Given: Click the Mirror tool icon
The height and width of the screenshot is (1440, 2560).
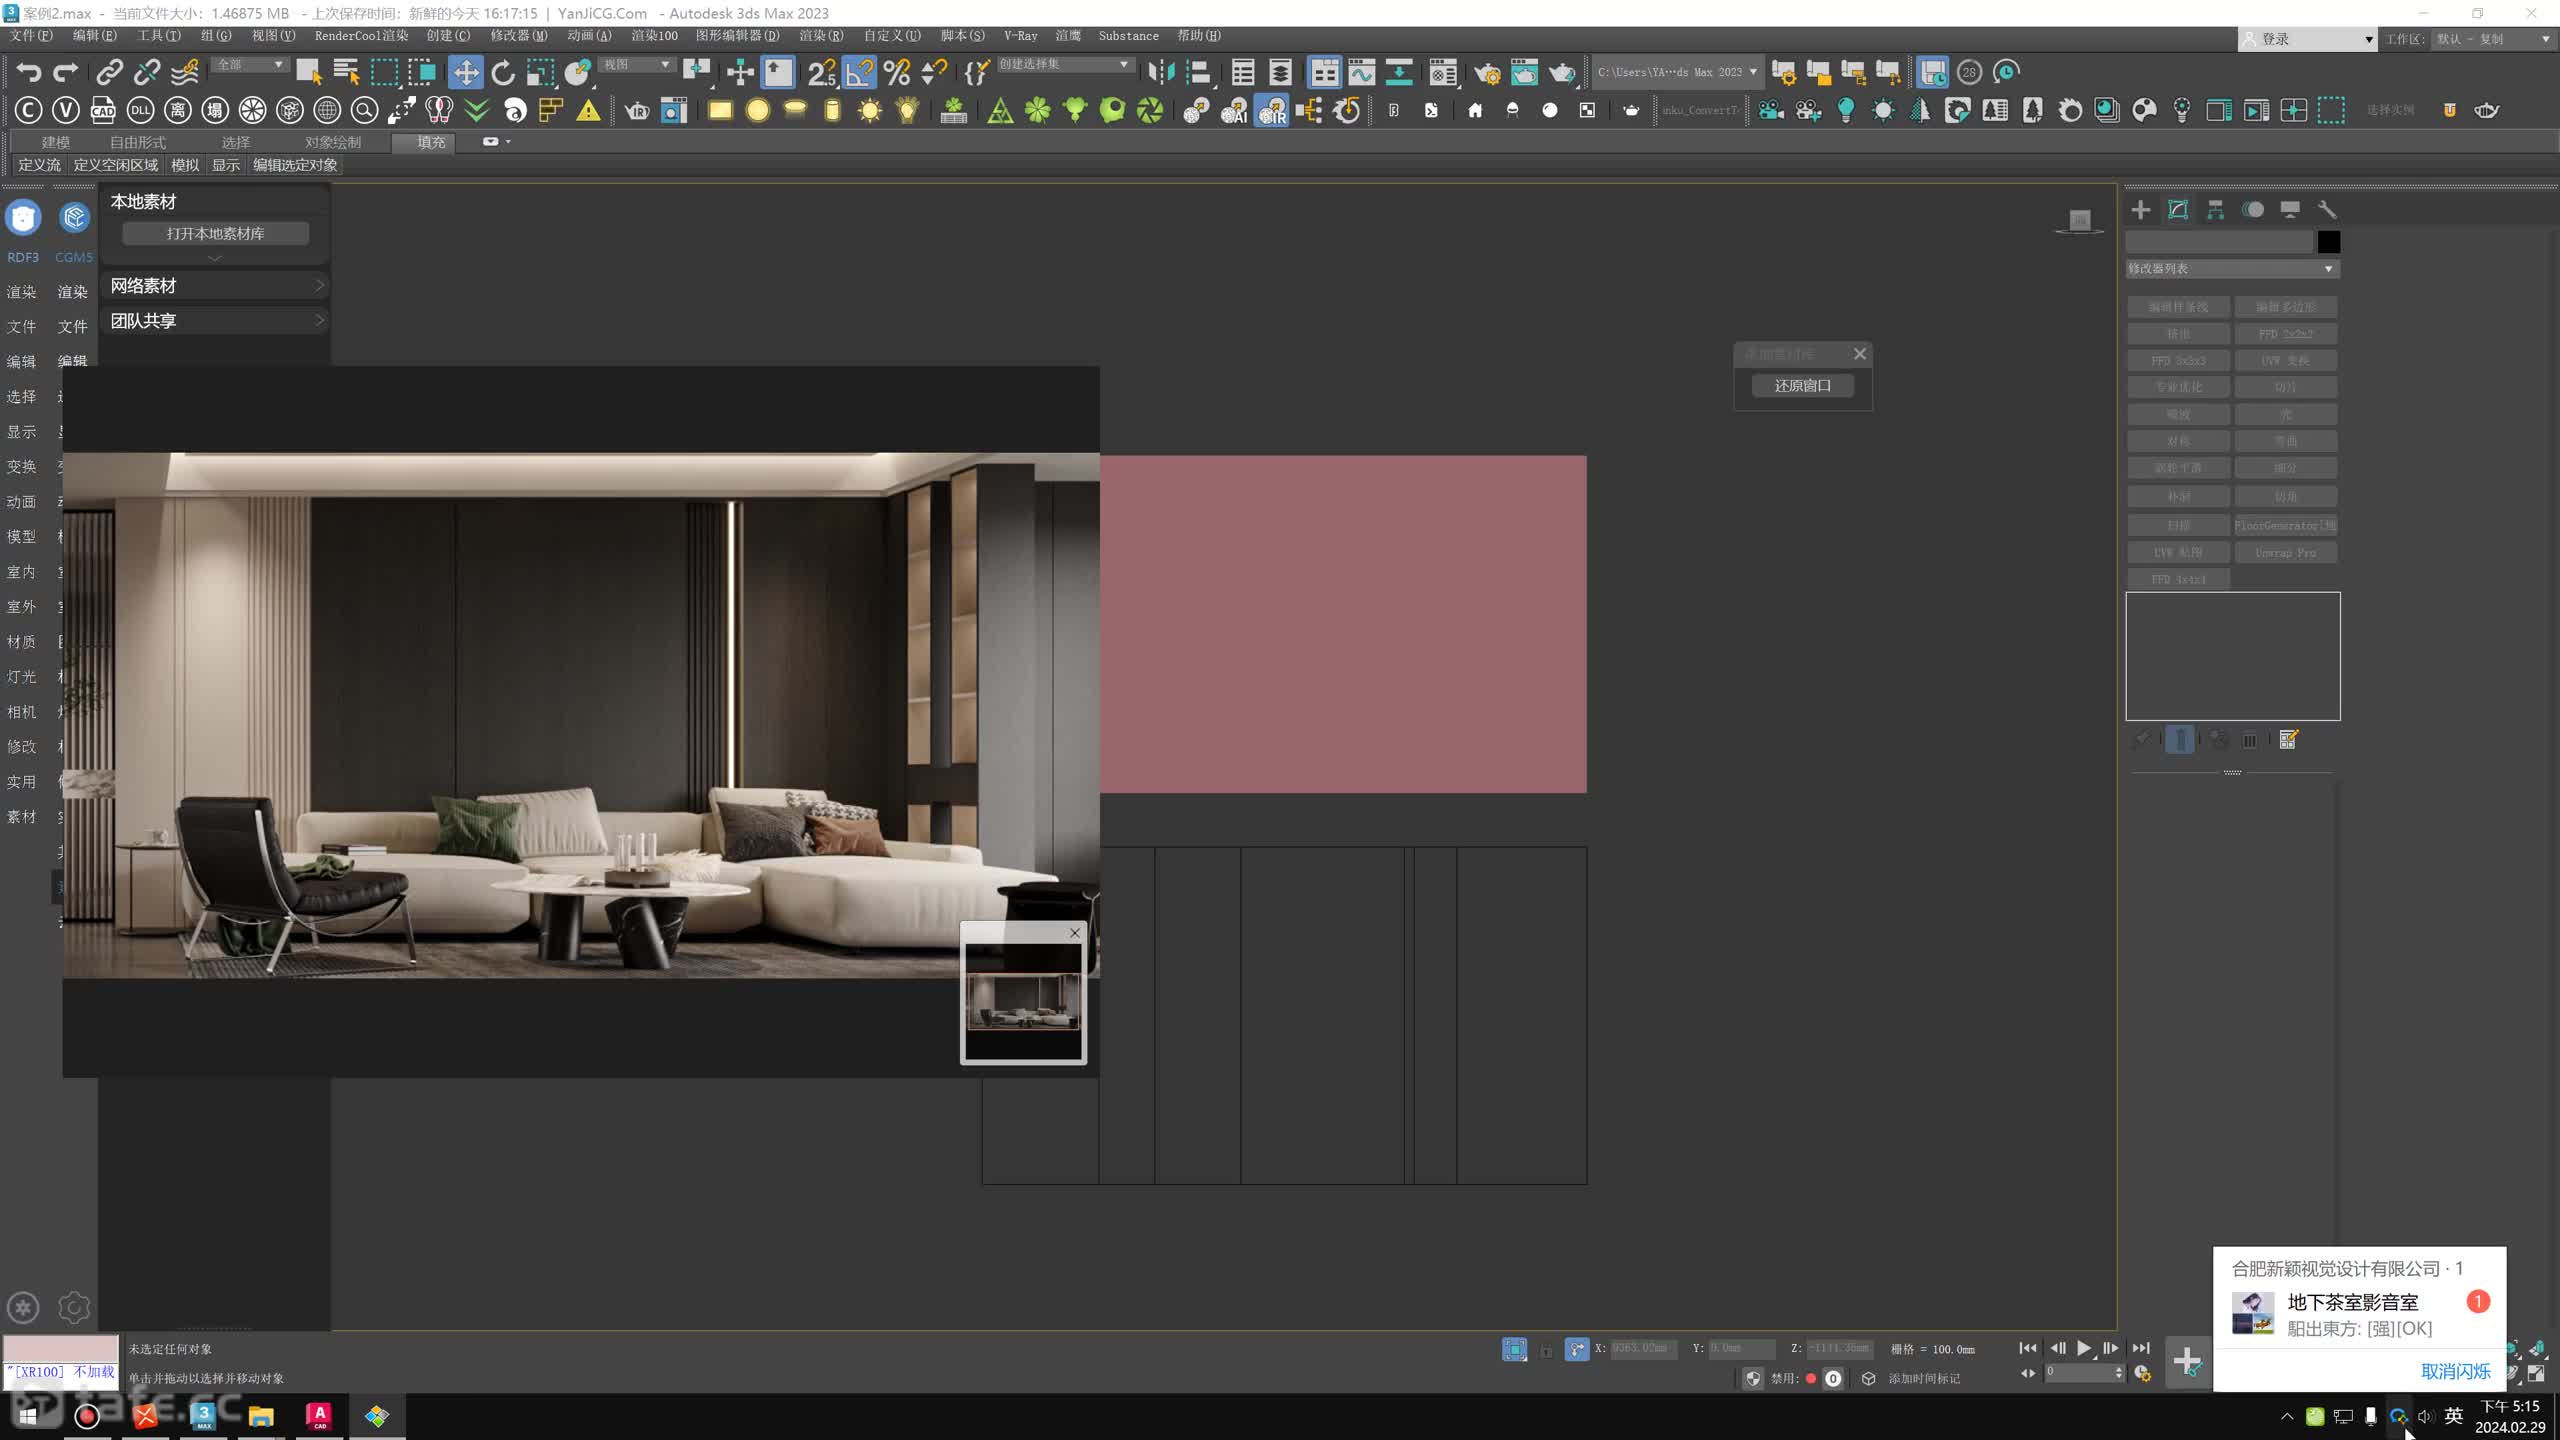Looking at the screenshot, I should click(1161, 72).
